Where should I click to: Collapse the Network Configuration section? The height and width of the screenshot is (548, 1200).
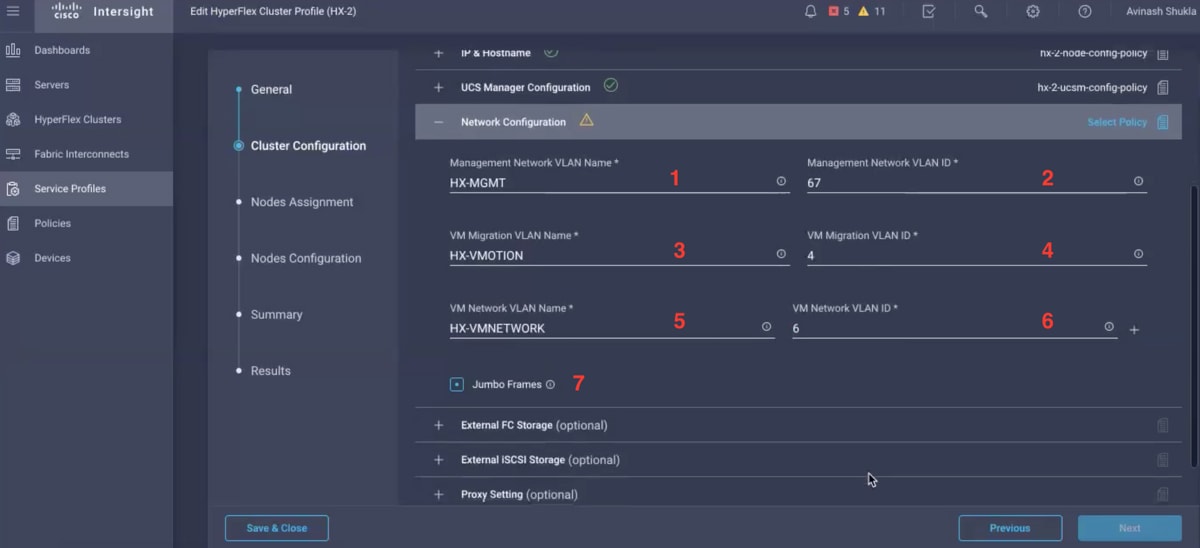point(438,122)
